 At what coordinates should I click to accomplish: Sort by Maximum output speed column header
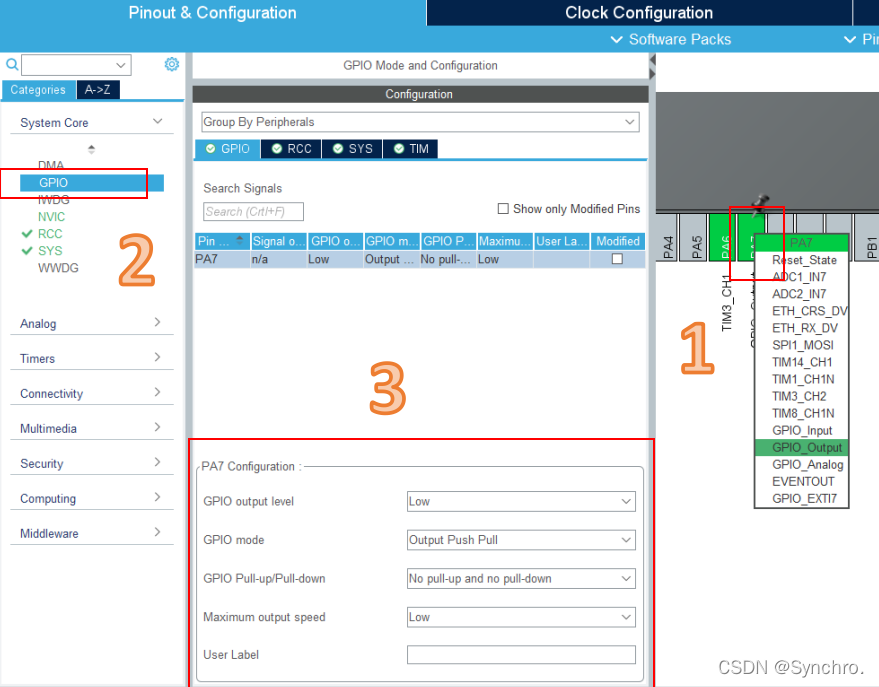pyautogui.click(x=505, y=241)
